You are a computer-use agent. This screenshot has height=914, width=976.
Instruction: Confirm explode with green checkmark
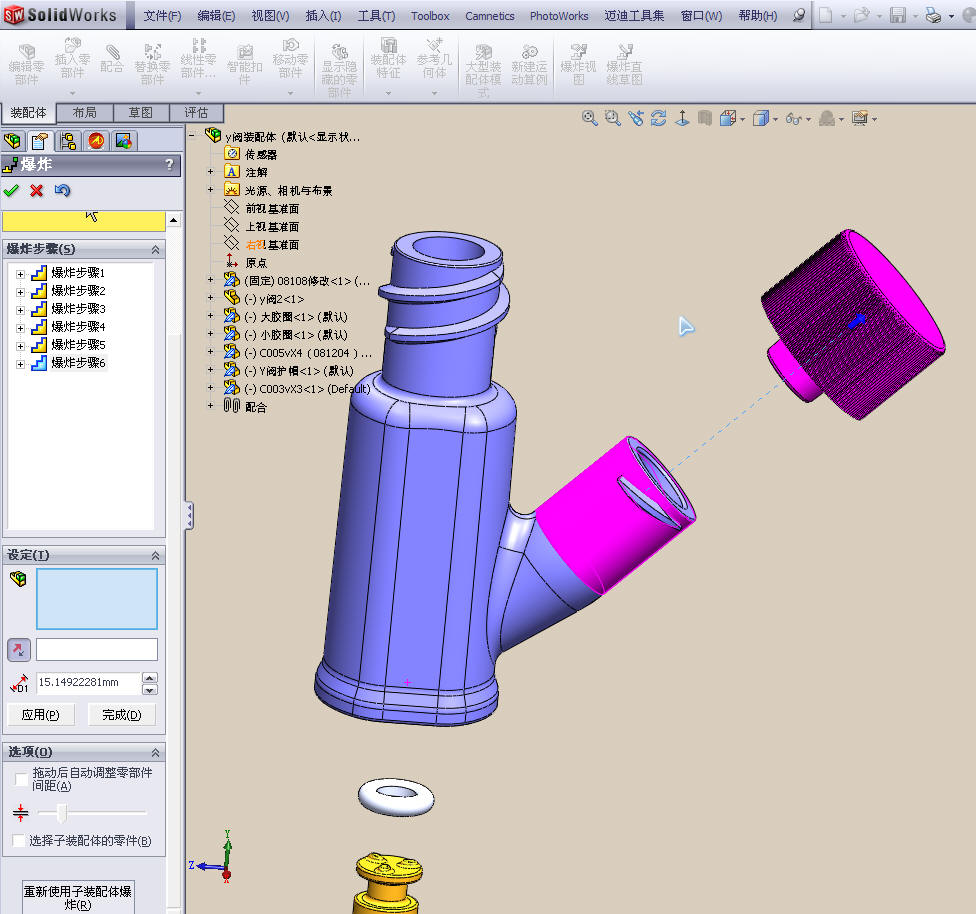point(11,191)
